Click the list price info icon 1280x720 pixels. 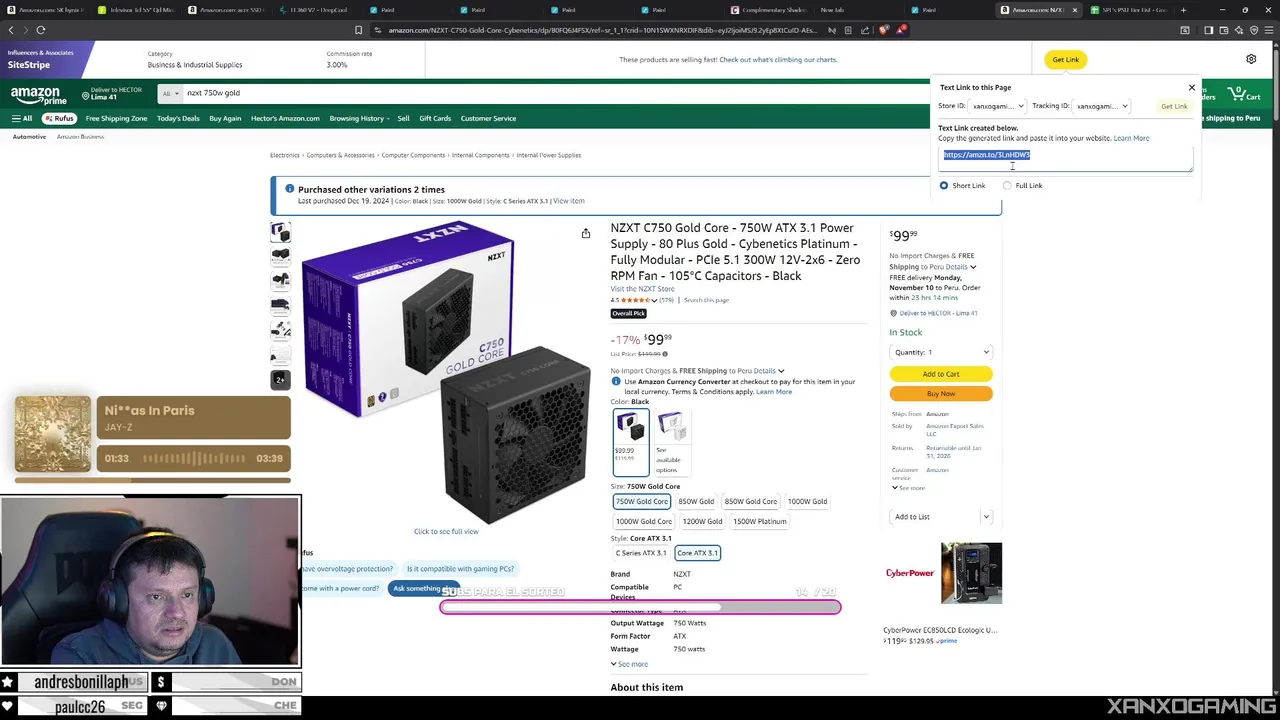[x=665, y=354]
